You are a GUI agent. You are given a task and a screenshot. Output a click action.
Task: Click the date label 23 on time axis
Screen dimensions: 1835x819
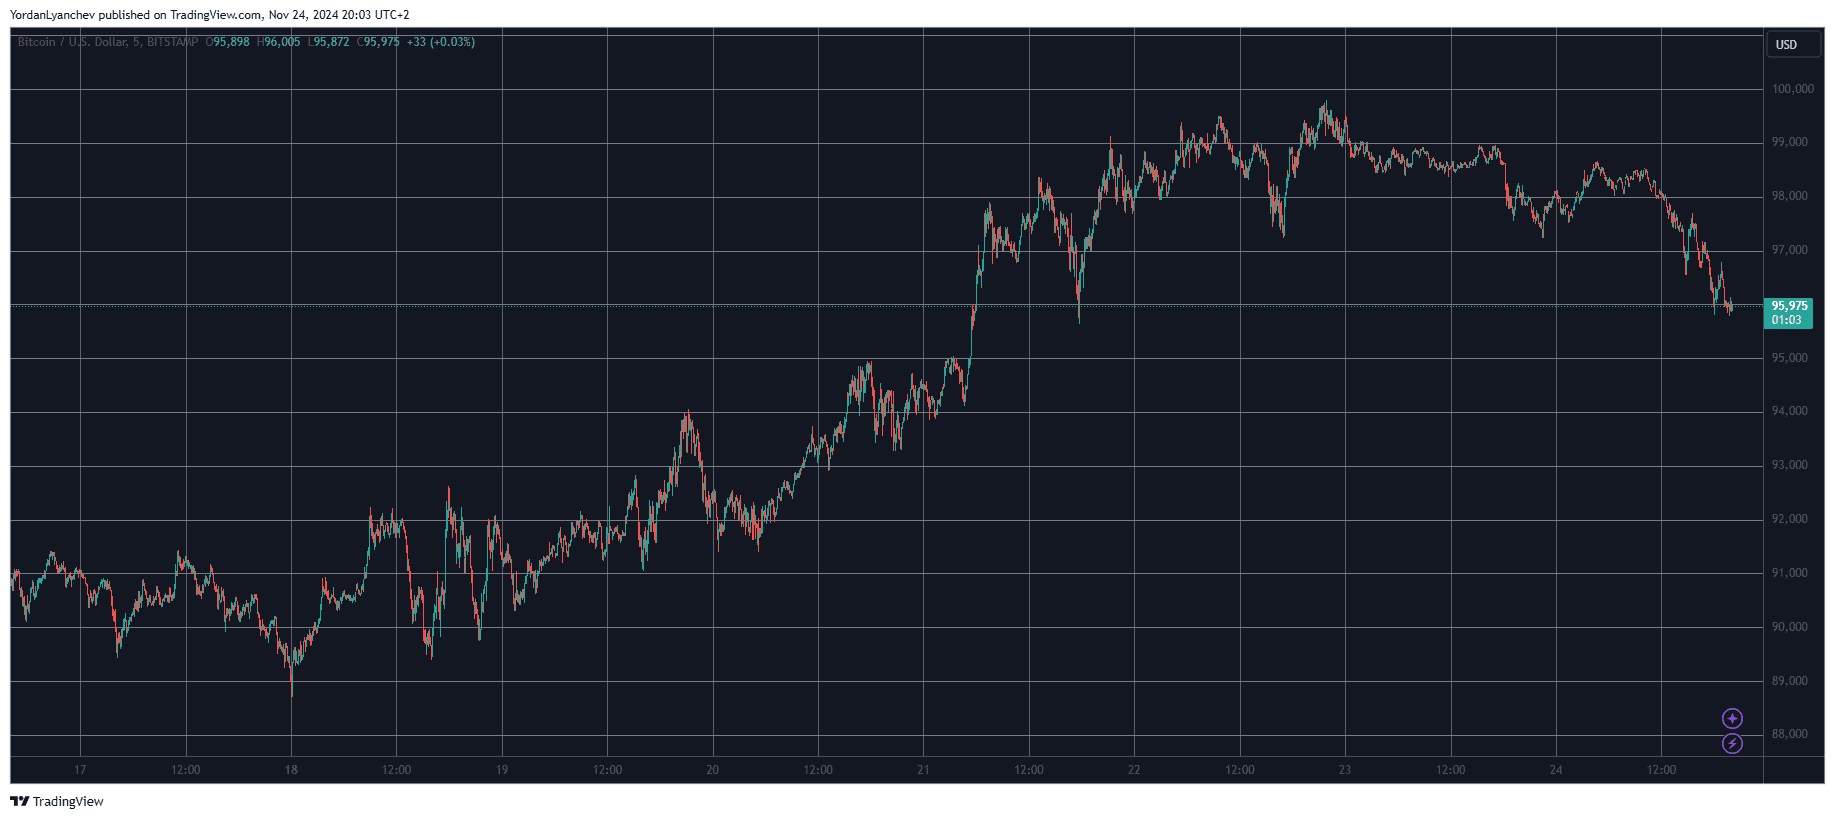click(x=1345, y=770)
